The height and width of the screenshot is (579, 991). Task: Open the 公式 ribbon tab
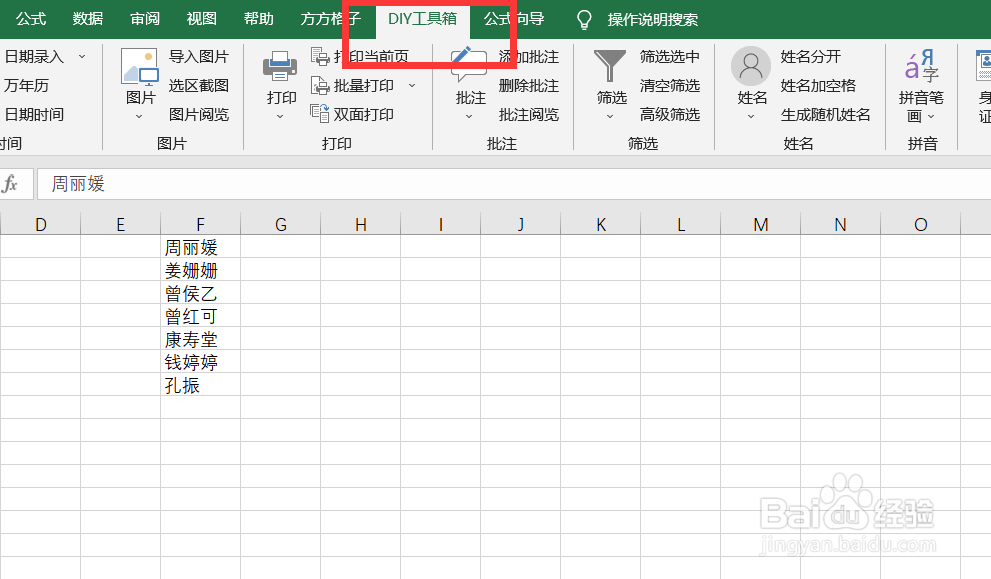tap(31, 19)
